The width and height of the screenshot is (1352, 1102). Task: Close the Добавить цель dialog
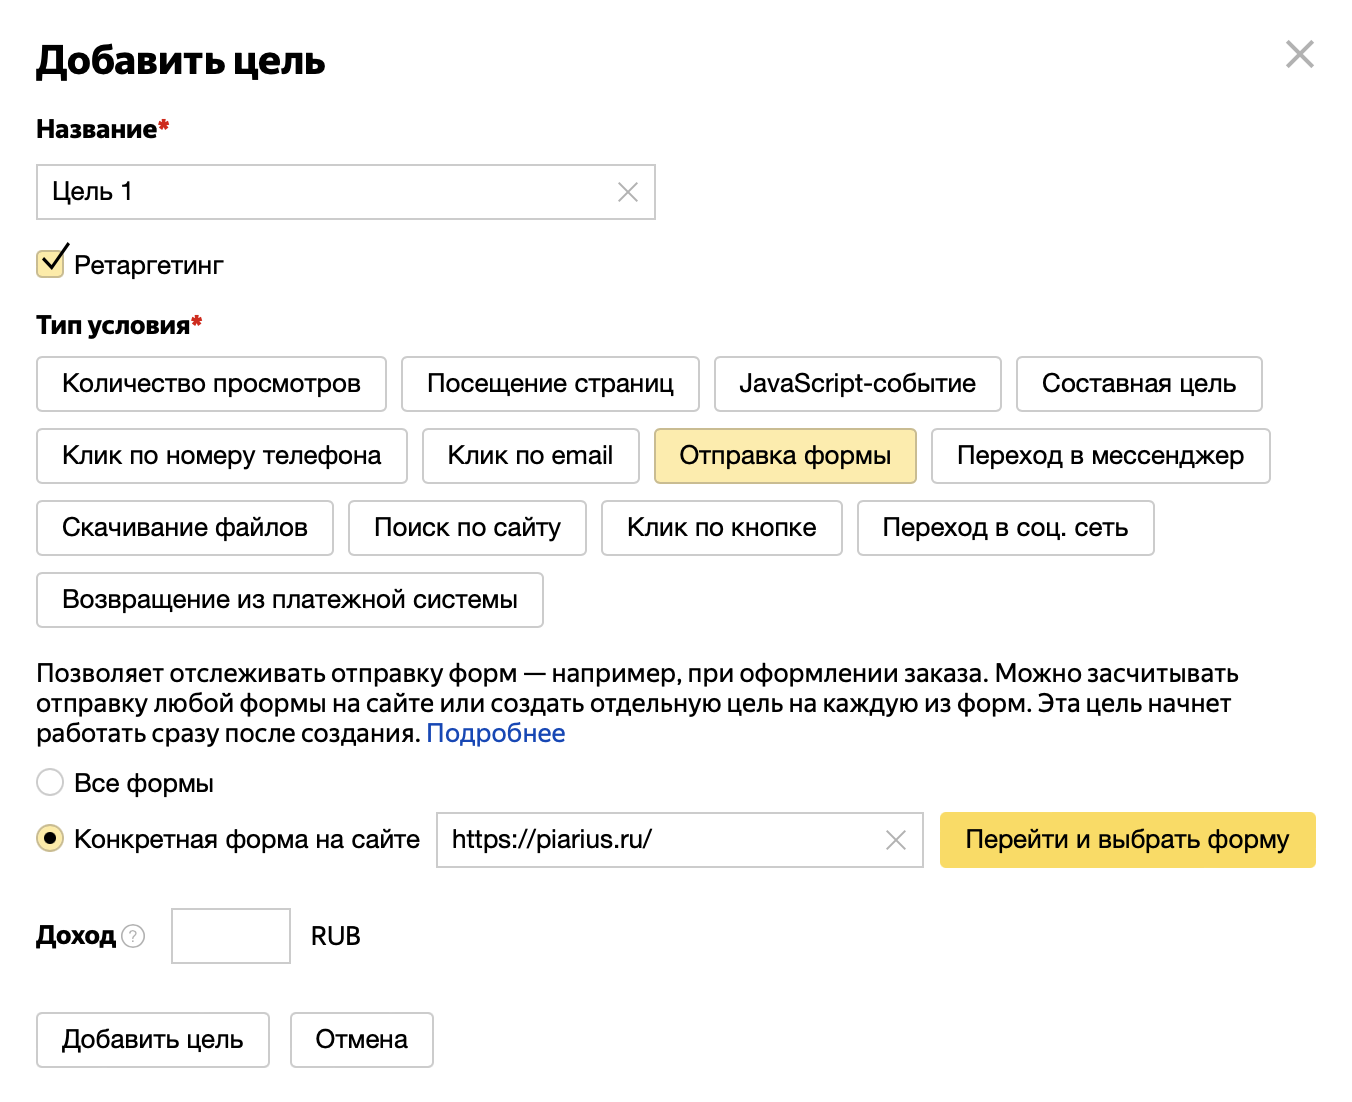pyautogui.click(x=1299, y=54)
